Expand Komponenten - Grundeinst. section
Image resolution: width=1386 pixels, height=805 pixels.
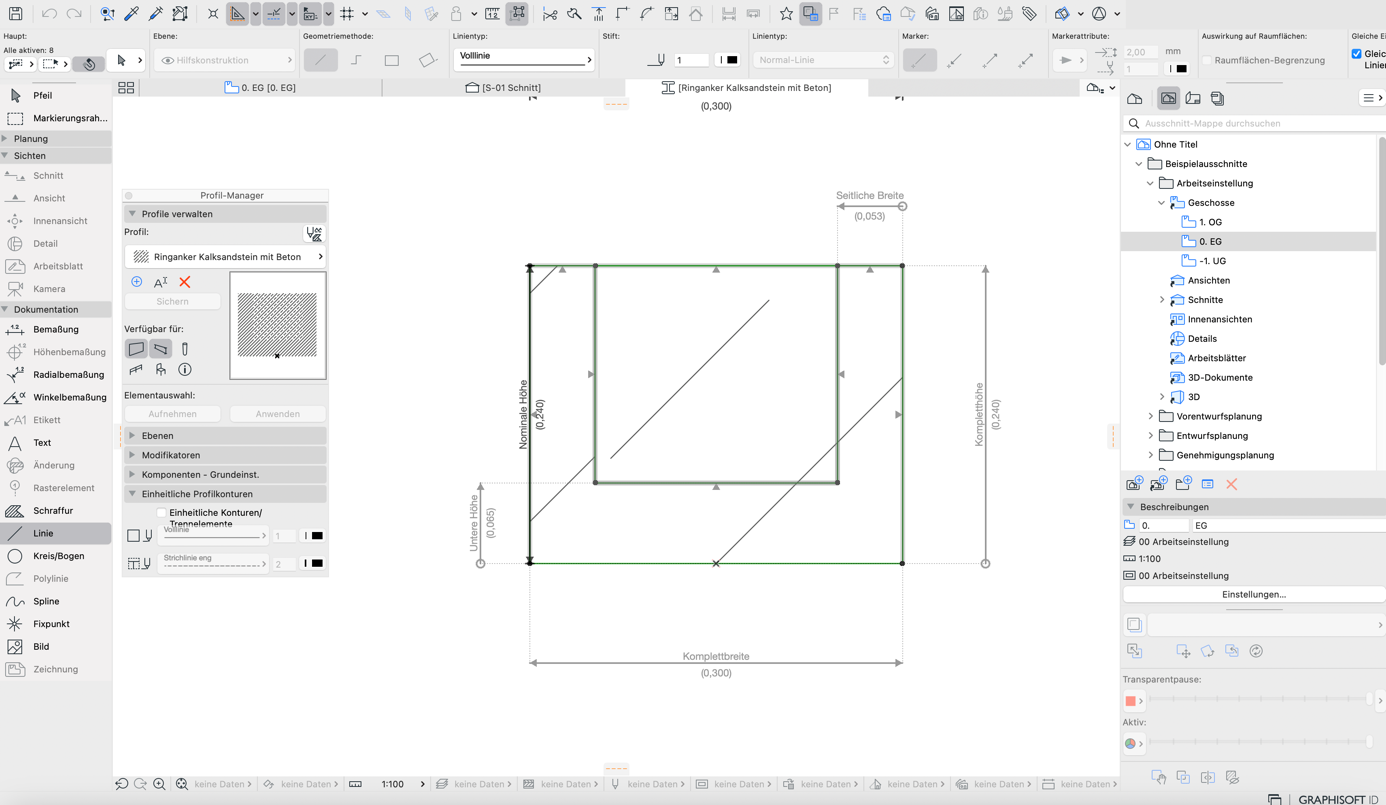point(225,475)
